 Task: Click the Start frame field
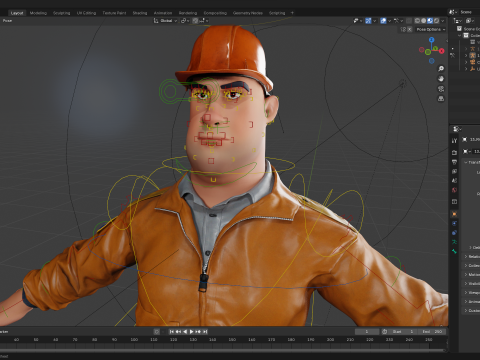point(403,332)
